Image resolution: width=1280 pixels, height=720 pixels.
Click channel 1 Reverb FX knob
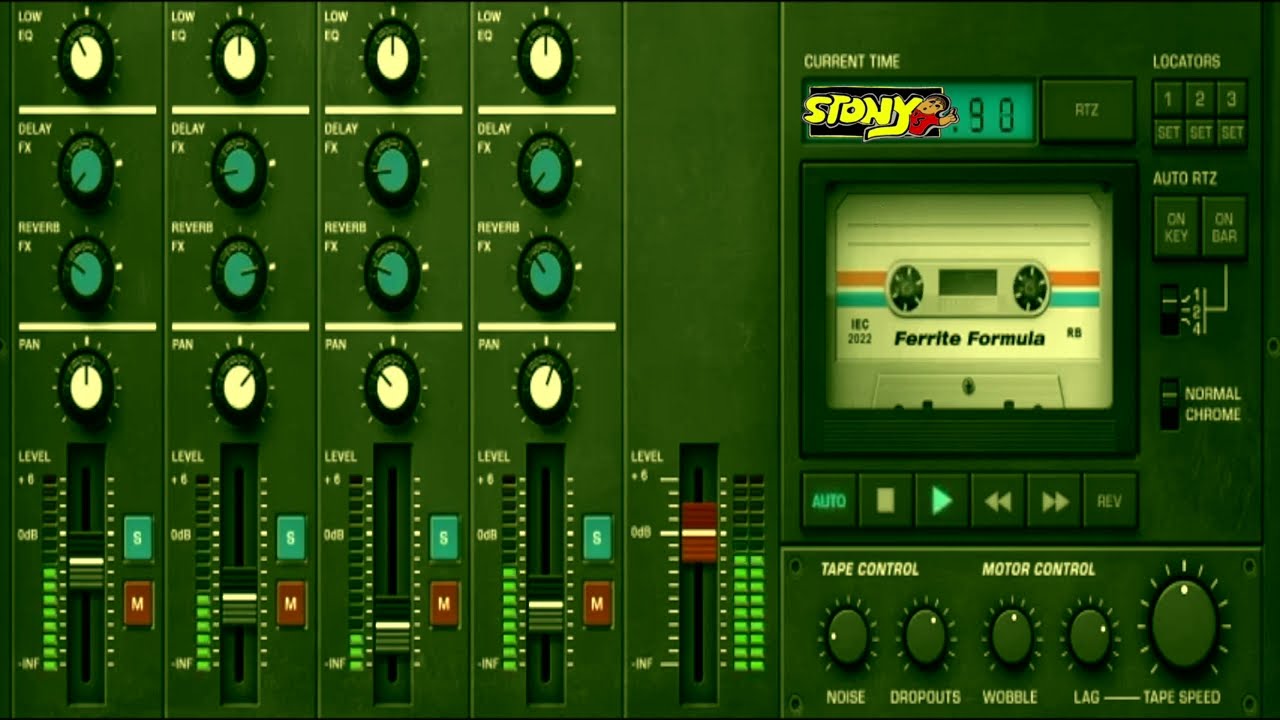tap(87, 274)
